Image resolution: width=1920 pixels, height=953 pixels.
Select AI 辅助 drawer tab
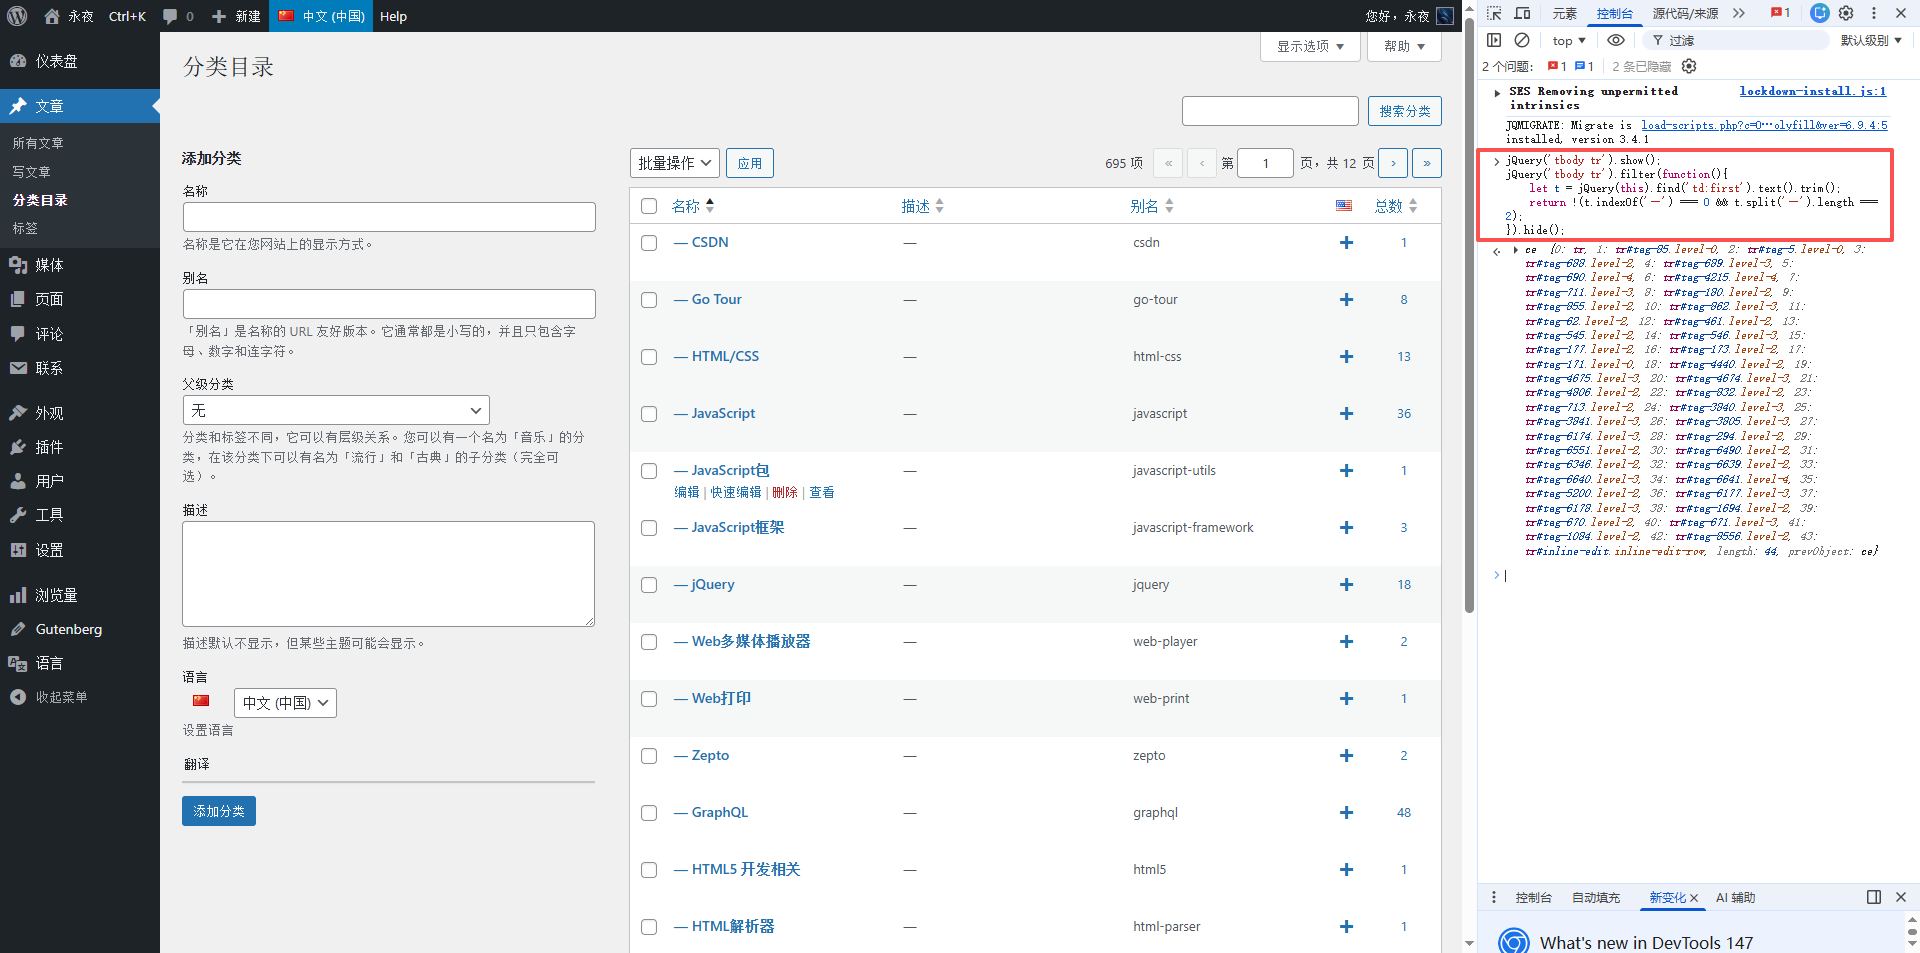1735,897
